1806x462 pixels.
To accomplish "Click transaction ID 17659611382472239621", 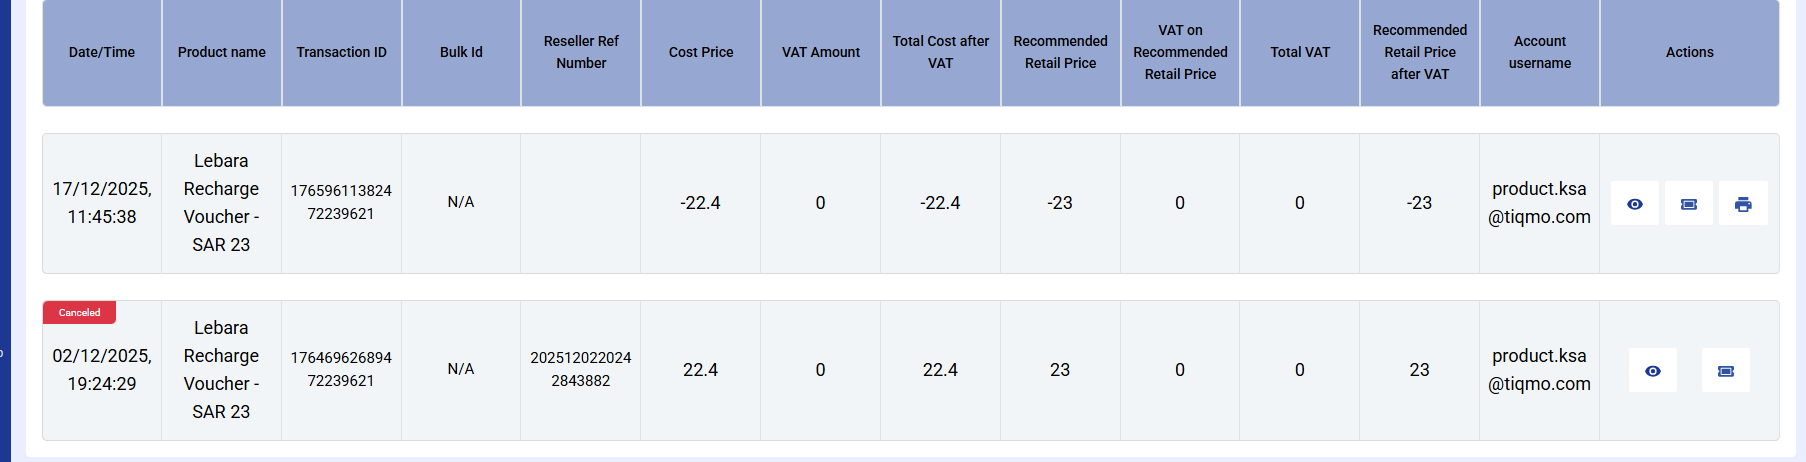I will (341, 202).
